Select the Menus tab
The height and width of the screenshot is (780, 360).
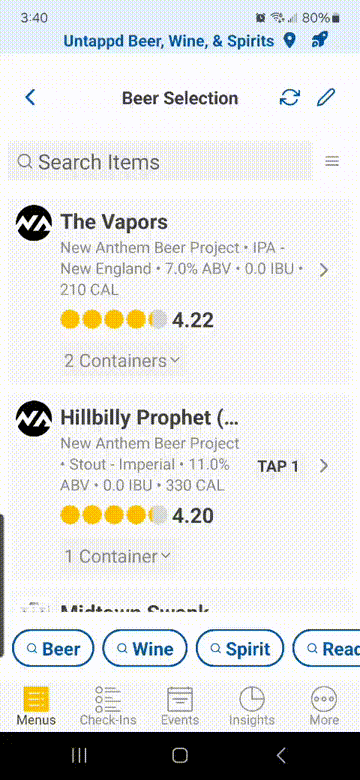pyautogui.click(x=36, y=706)
